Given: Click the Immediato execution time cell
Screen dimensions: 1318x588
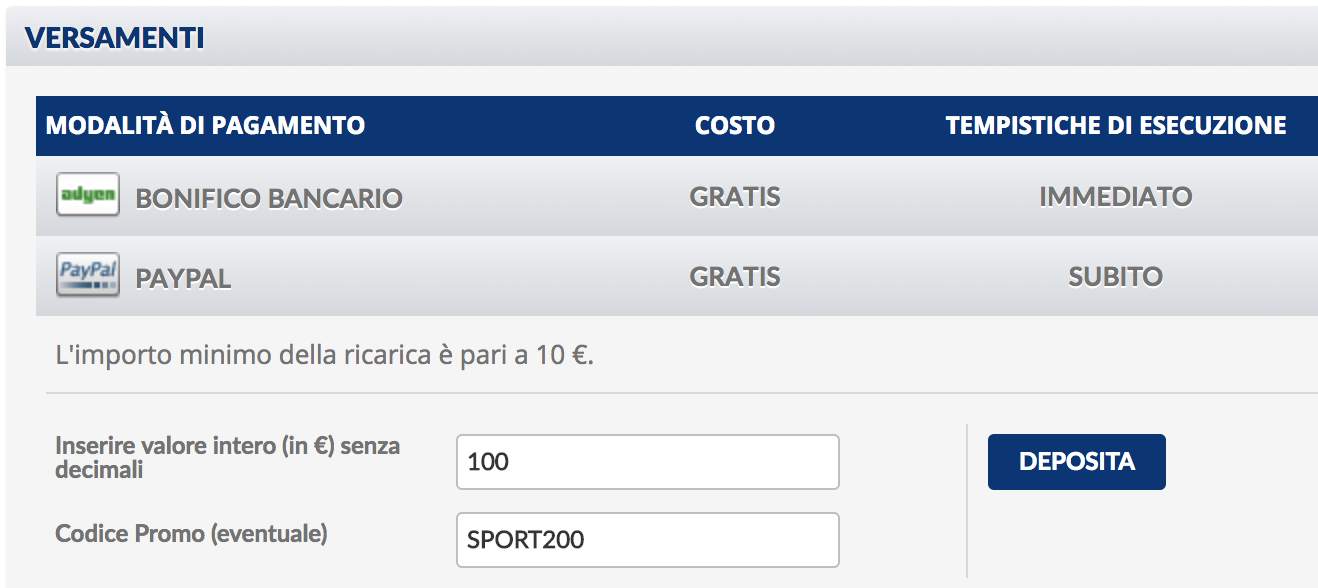Looking at the screenshot, I should [x=1115, y=196].
